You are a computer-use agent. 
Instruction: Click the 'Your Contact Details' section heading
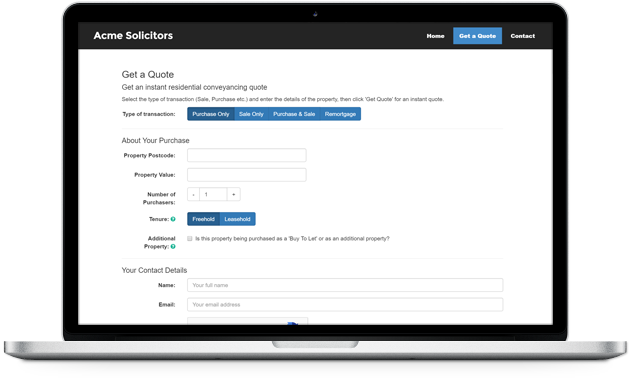[x=154, y=270]
